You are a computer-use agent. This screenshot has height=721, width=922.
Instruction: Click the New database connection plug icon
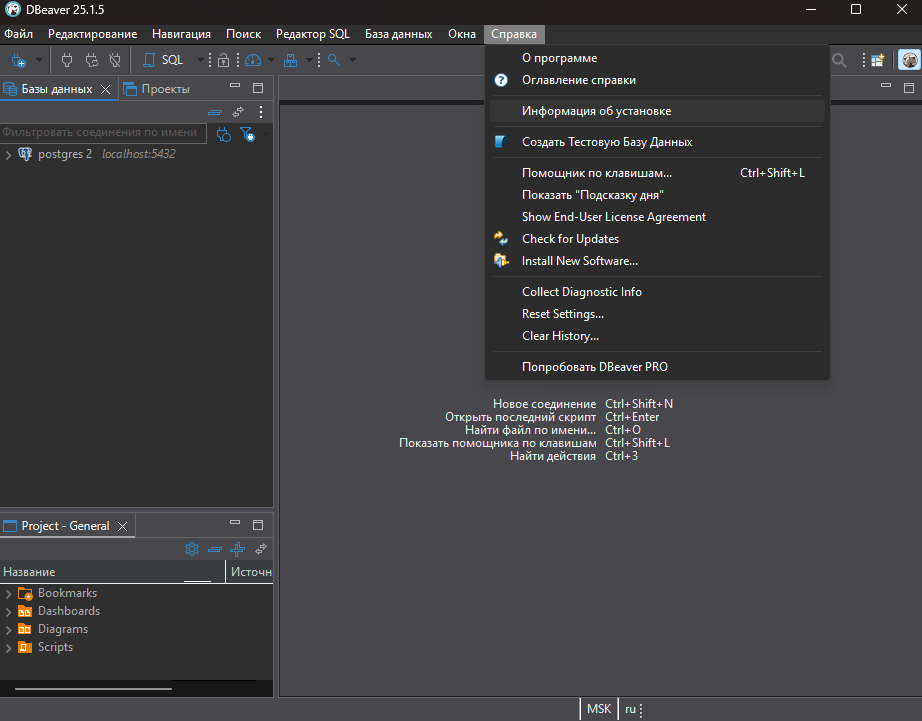[19, 60]
